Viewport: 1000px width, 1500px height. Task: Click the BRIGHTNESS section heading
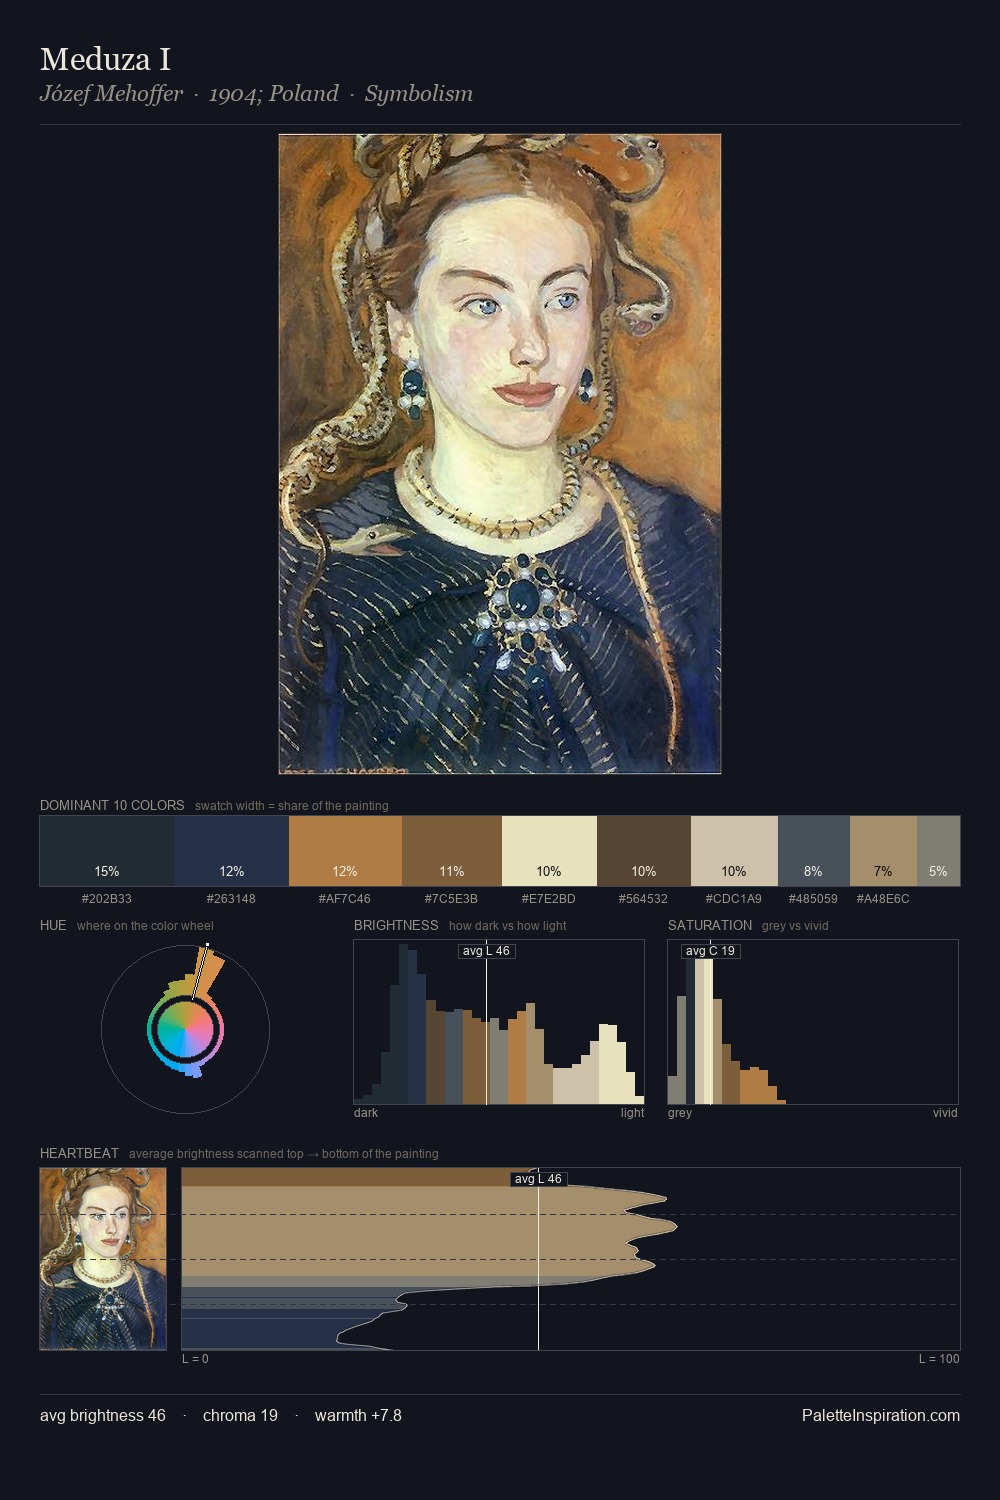point(396,925)
